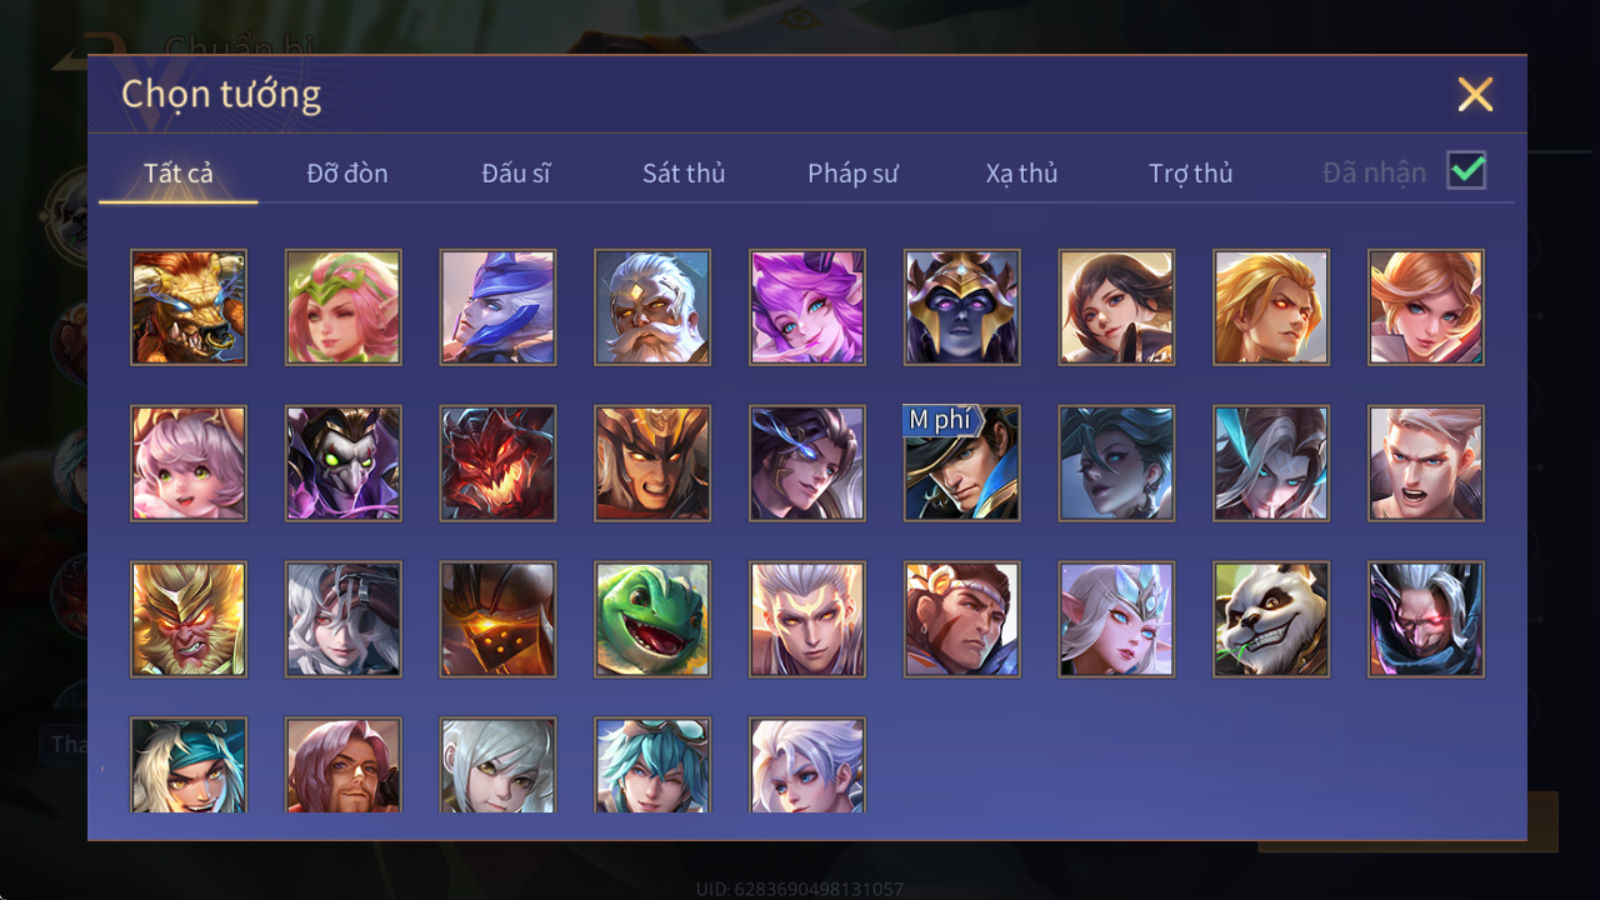The width and height of the screenshot is (1600, 900).
Task: Filter by the Pháp sư tab
Action: (x=853, y=173)
